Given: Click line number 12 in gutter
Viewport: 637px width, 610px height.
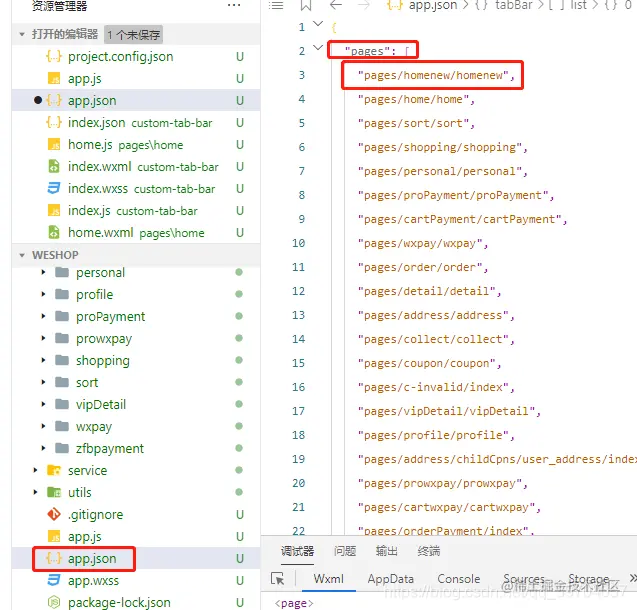Looking at the screenshot, I should point(298,291).
